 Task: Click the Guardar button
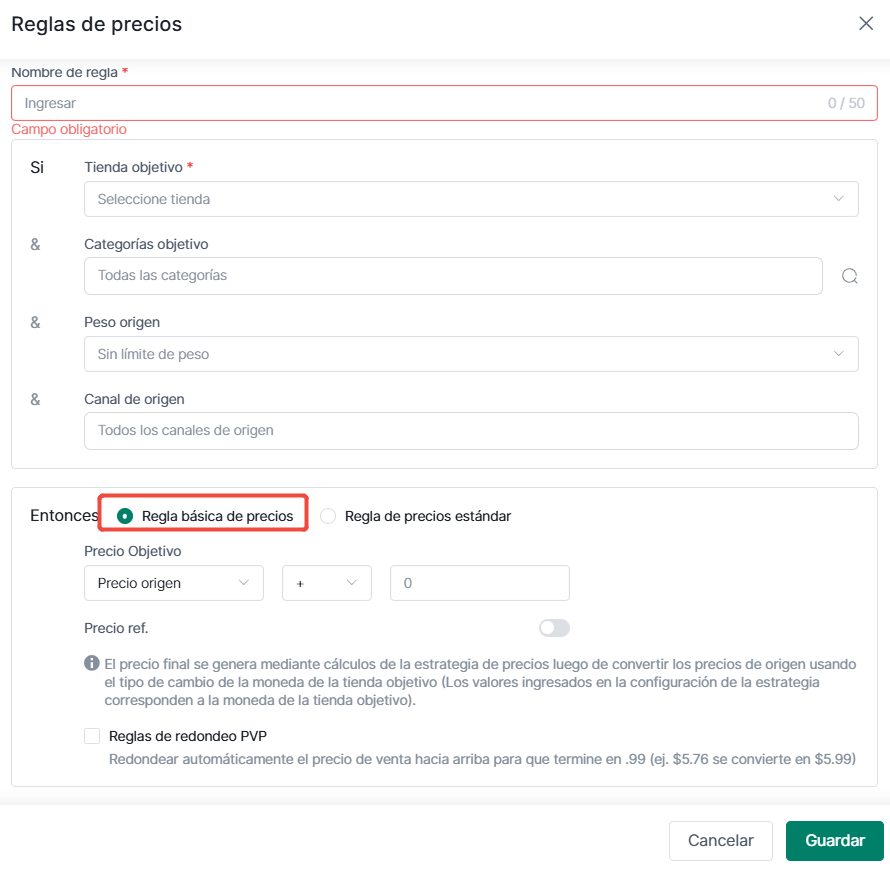835,840
